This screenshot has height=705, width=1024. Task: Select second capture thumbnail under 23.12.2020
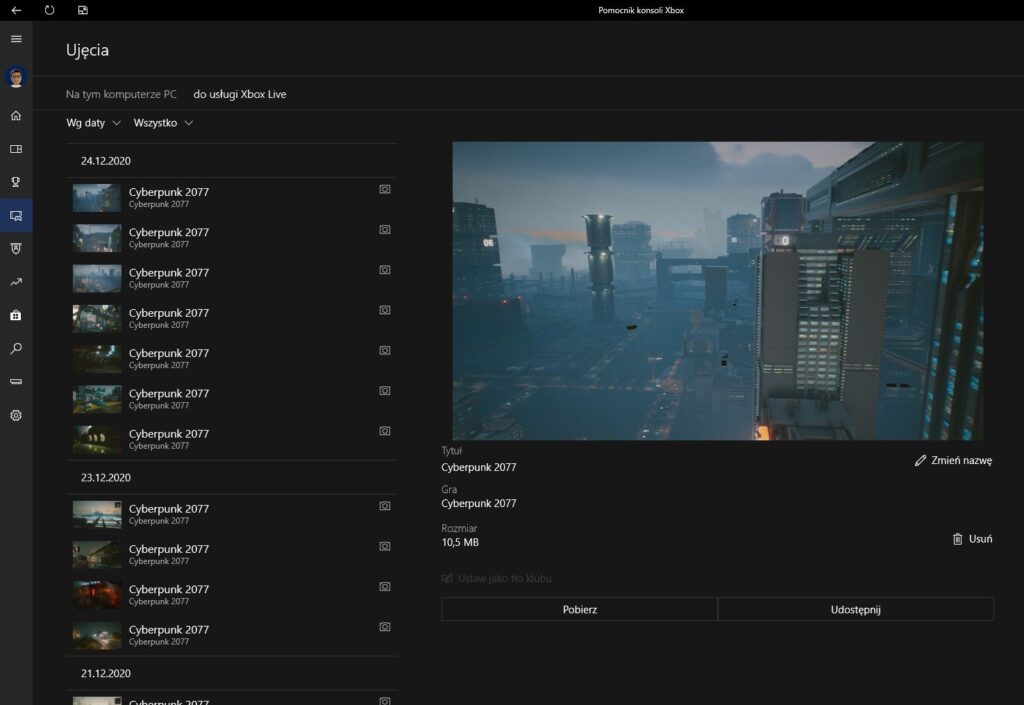point(97,555)
